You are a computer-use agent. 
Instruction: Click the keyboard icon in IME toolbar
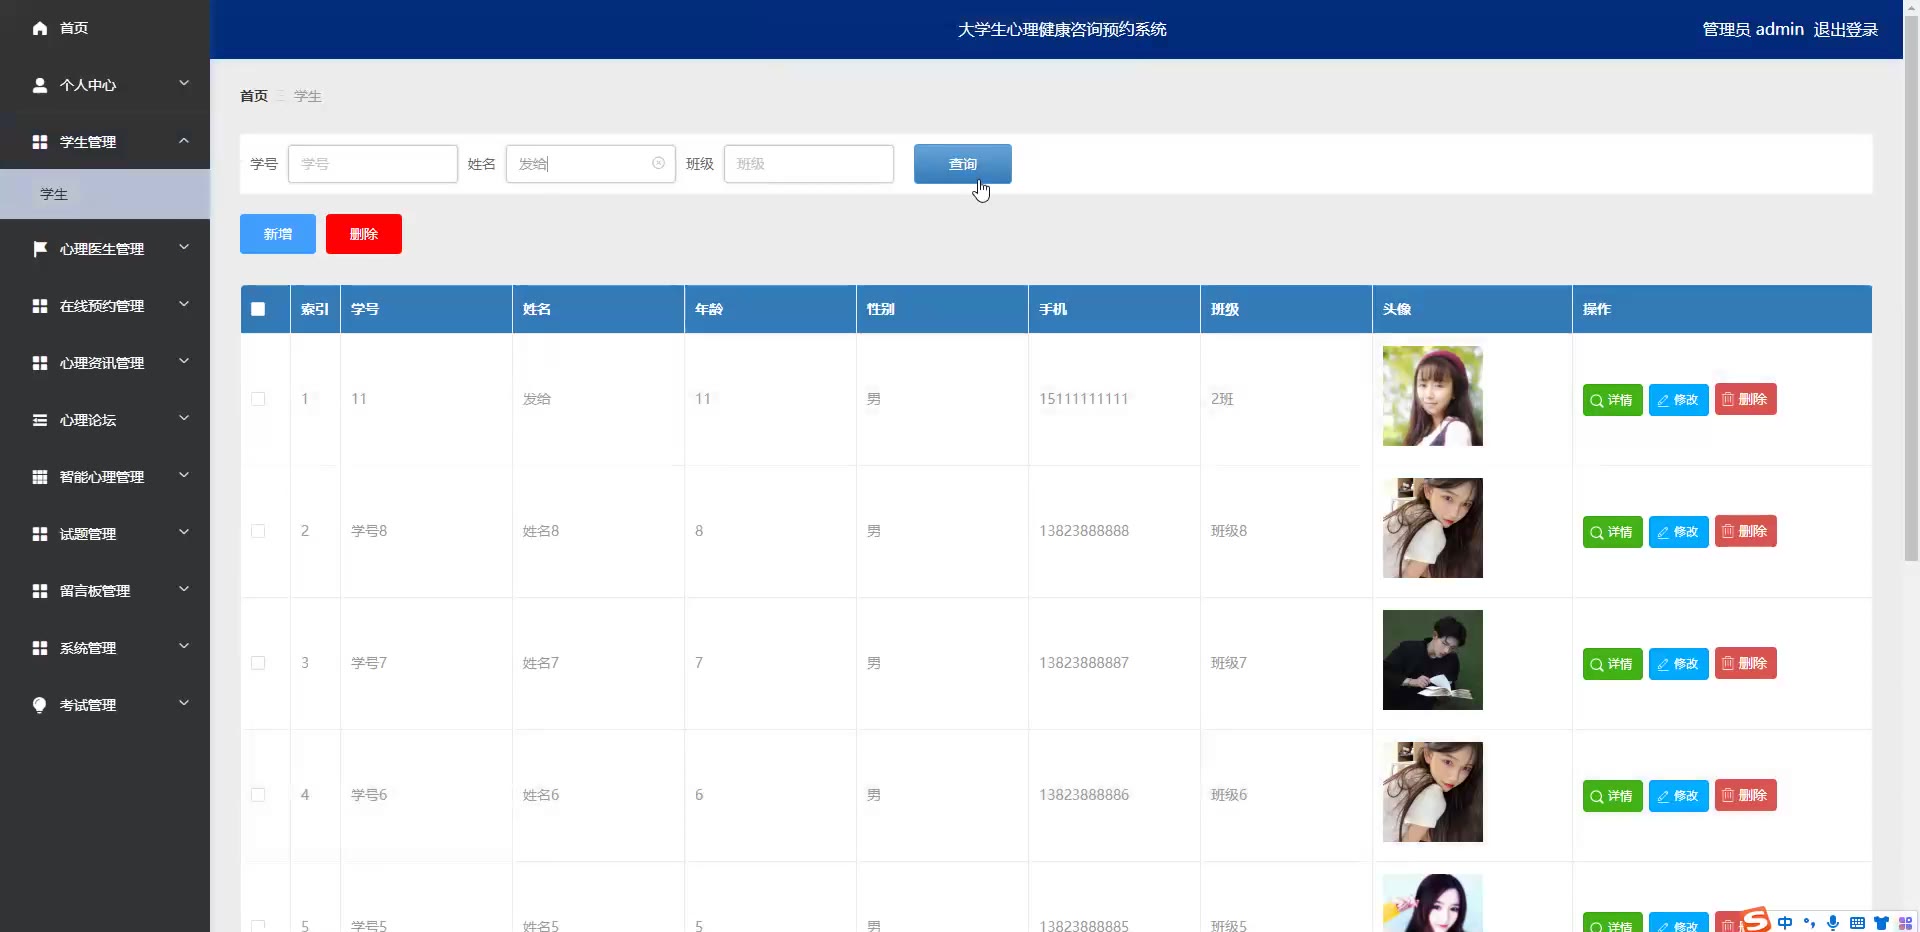[1857, 923]
